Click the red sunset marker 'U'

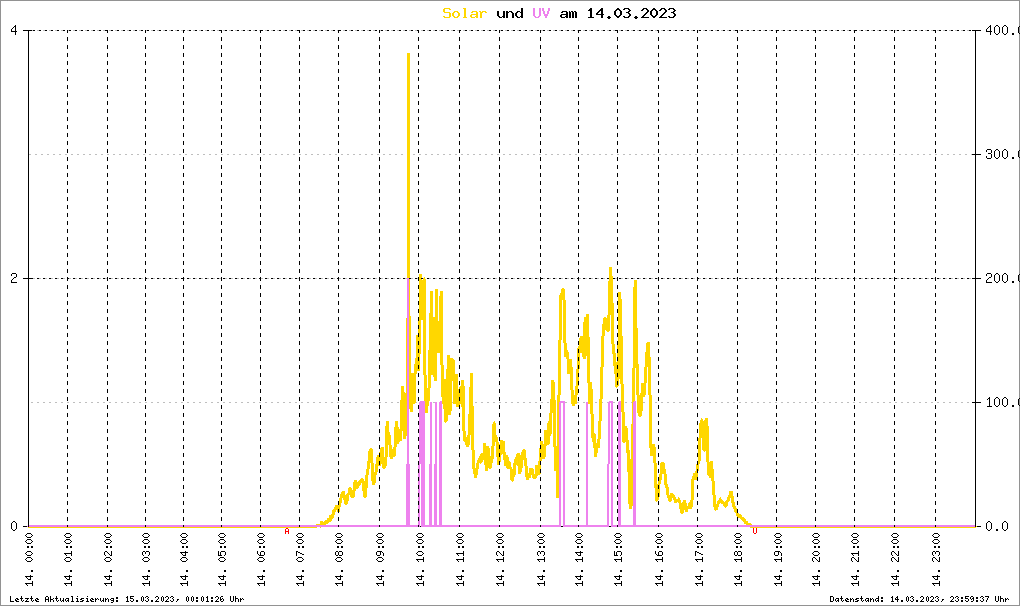[755, 531]
